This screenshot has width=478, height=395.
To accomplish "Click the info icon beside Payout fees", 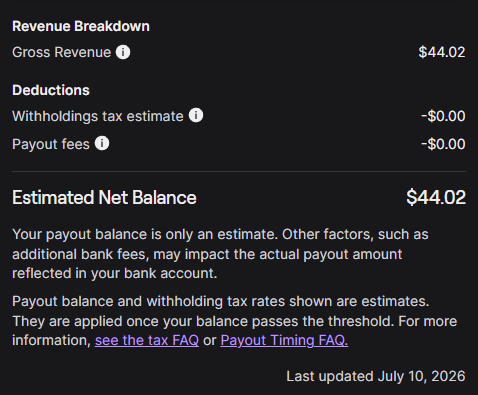I will 102,143.
